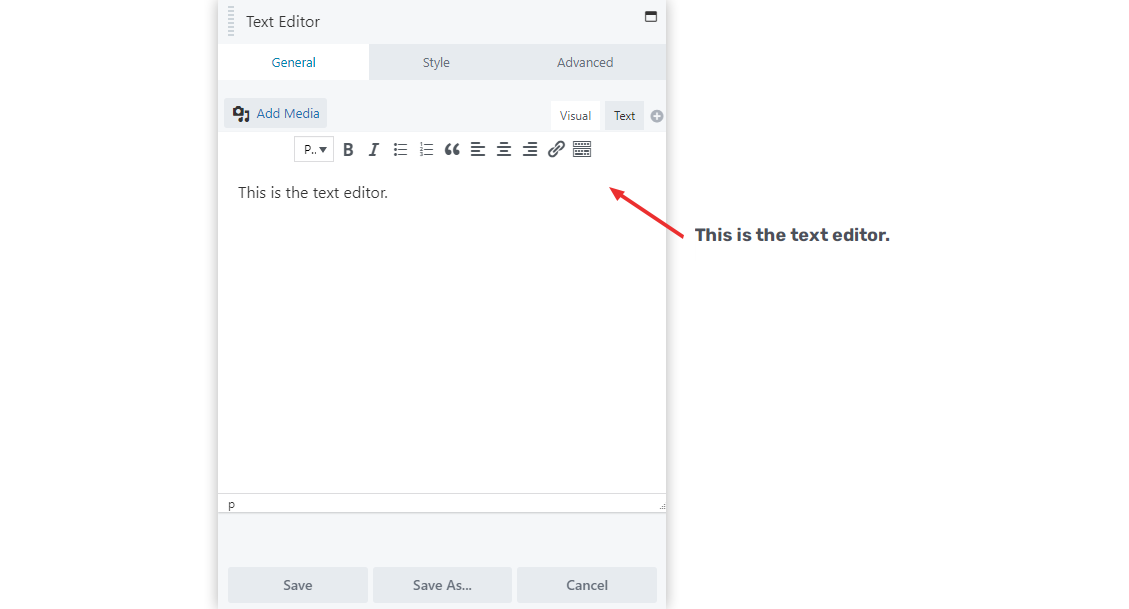Apply blockquote formatting
Image resolution: width=1129 pixels, height=609 pixels.
(x=452, y=150)
